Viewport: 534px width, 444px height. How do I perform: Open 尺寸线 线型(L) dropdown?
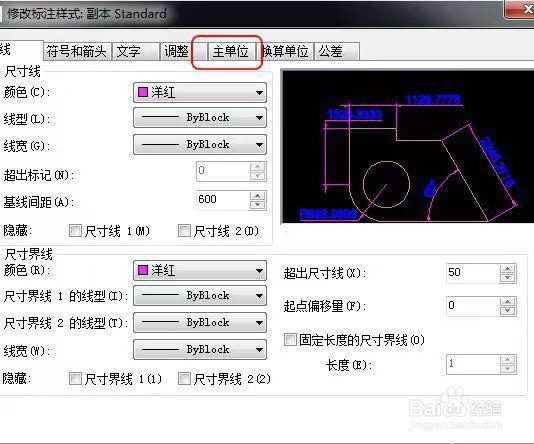click(x=200, y=118)
